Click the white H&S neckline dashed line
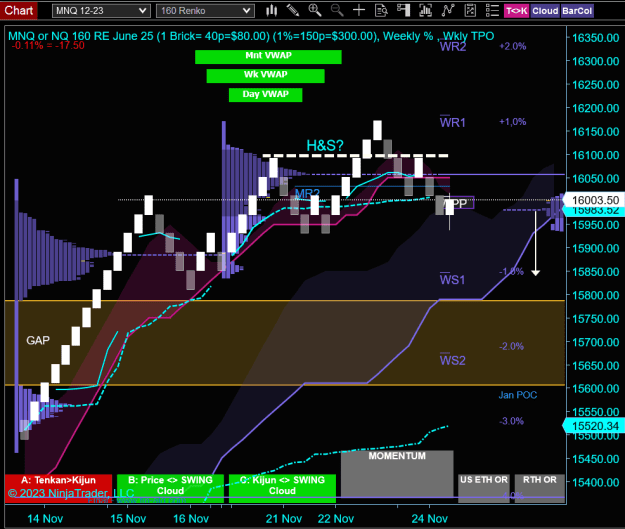 pos(355,155)
